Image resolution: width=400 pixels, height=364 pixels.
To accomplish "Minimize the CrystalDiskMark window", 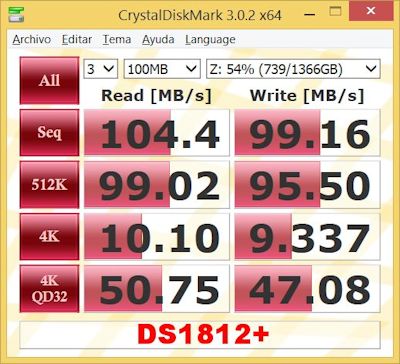I will pyautogui.click(x=310, y=14).
